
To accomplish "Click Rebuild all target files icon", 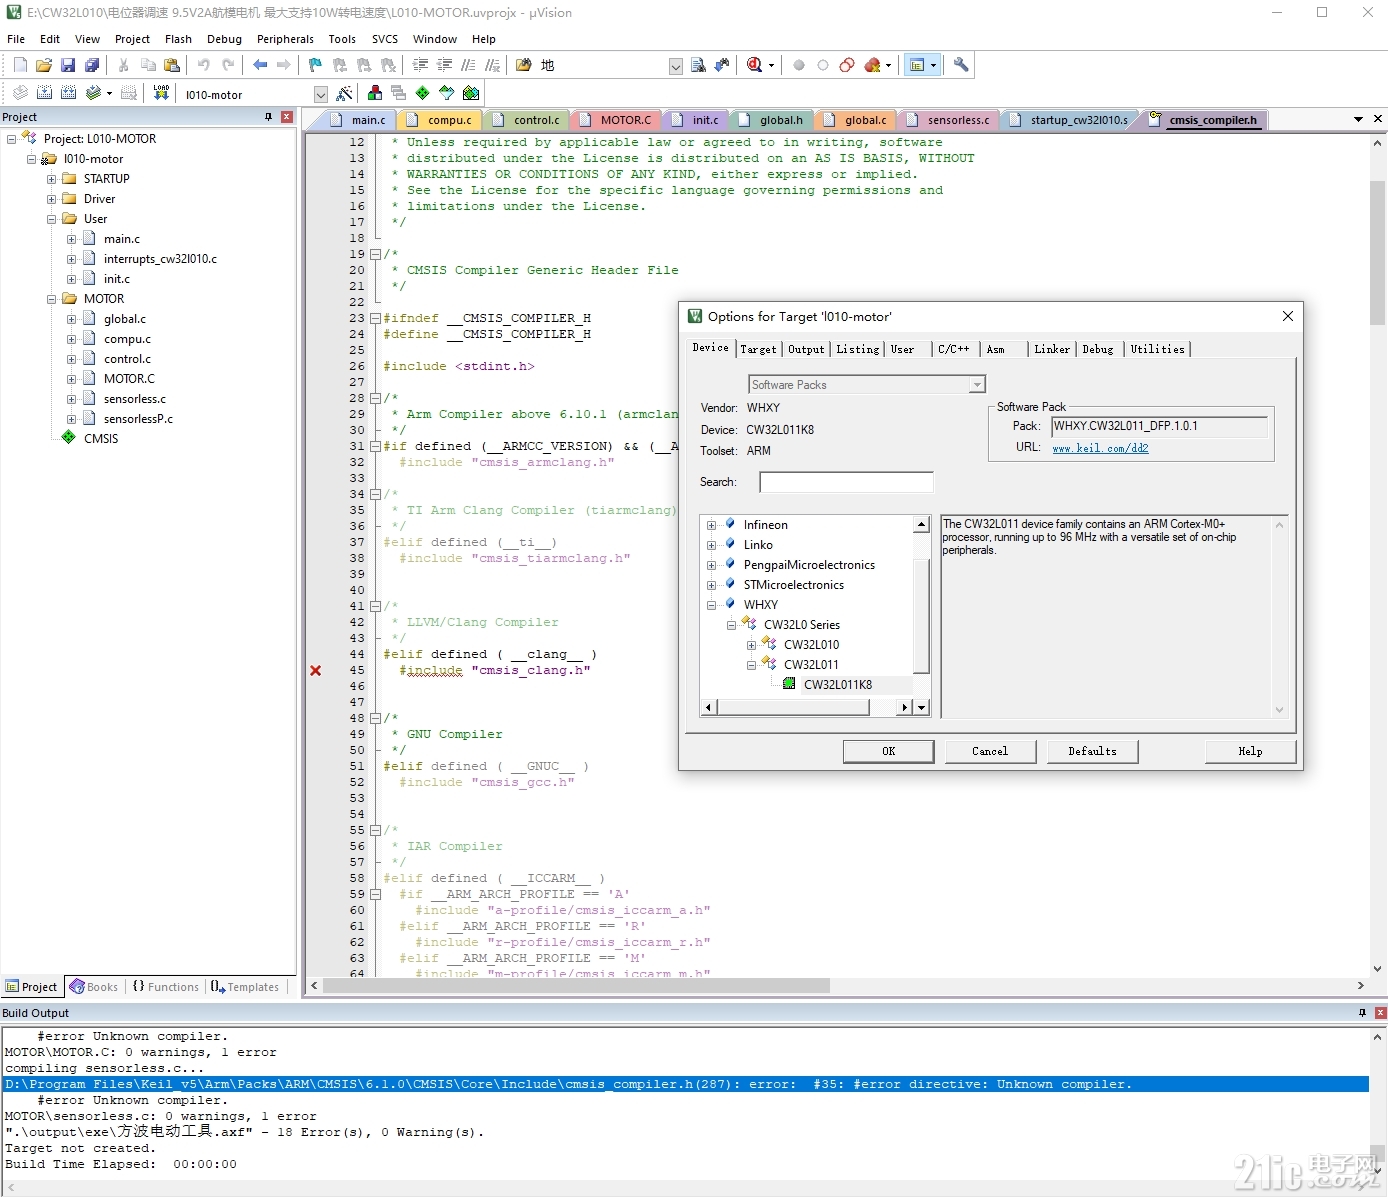I will (x=68, y=93).
